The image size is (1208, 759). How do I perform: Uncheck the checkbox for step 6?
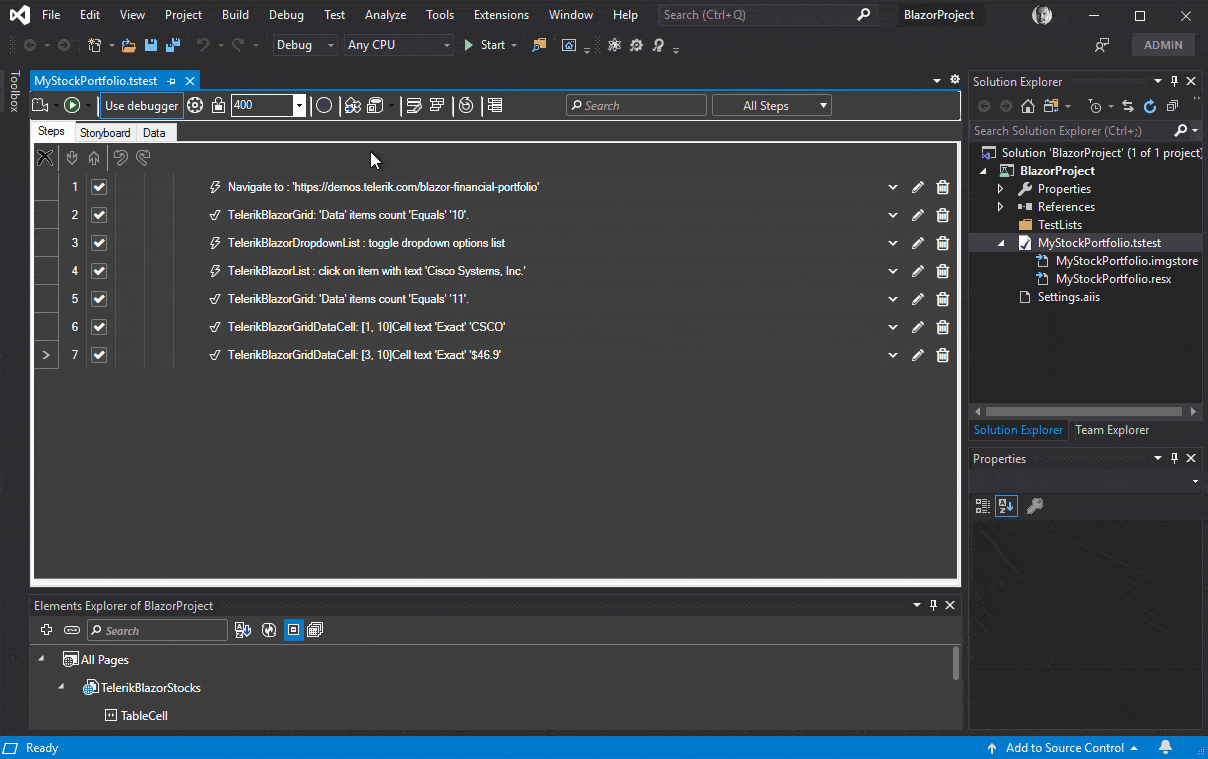[x=99, y=327]
